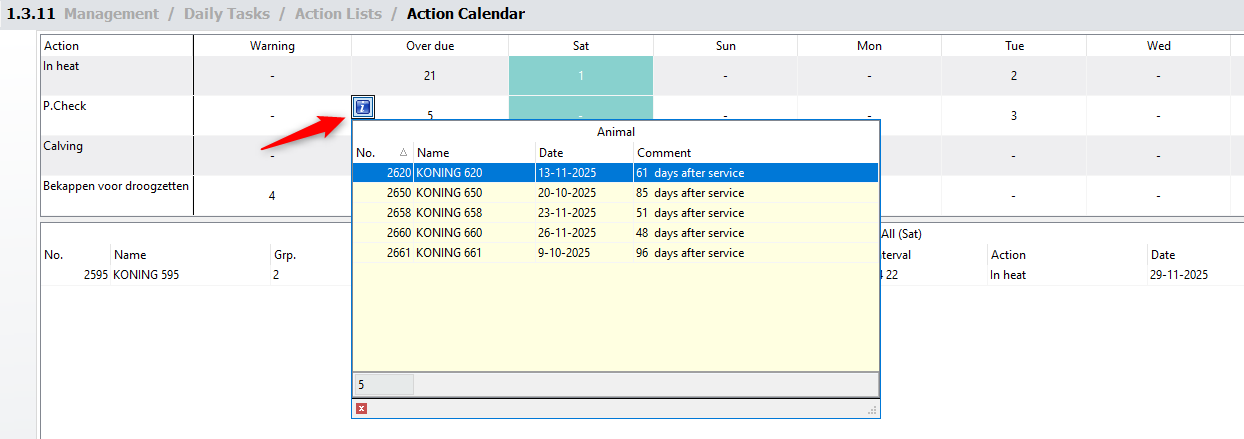1244x439 pixels.
Task: Open the Management breadcrumb
Action: tap(110, 14)
